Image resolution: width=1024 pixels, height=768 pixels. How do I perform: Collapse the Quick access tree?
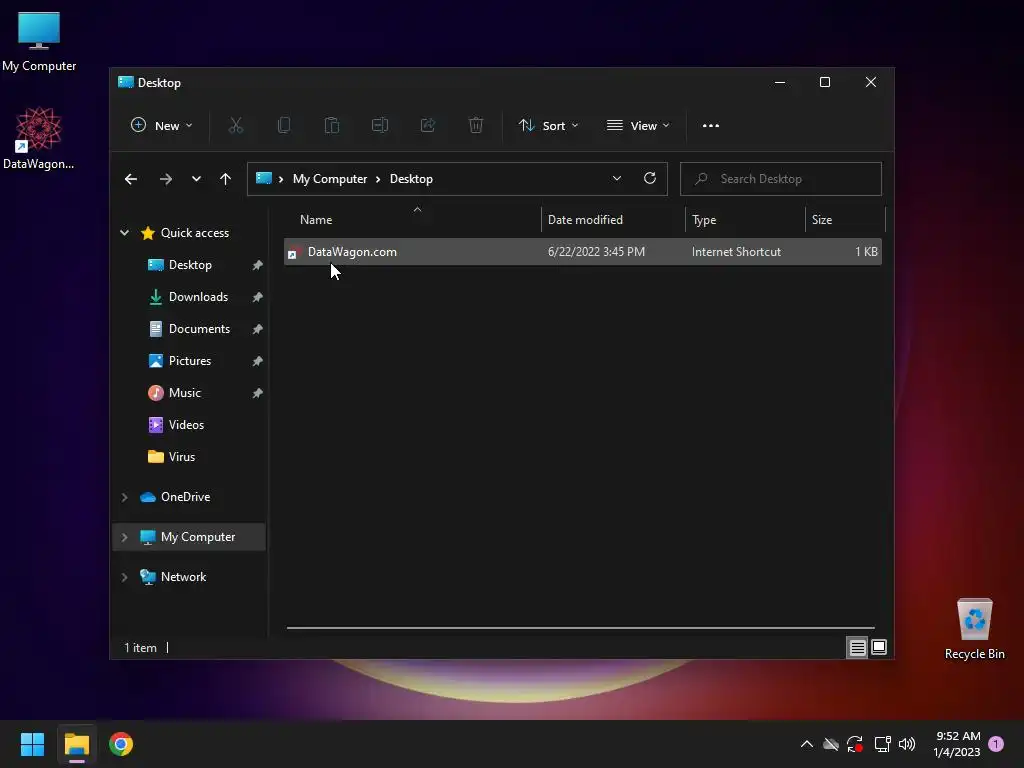pyautogui.click(x=124, y=233)
